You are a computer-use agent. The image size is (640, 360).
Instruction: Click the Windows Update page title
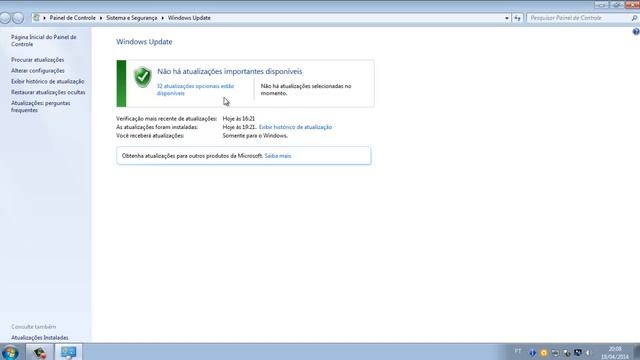point(144,42)
